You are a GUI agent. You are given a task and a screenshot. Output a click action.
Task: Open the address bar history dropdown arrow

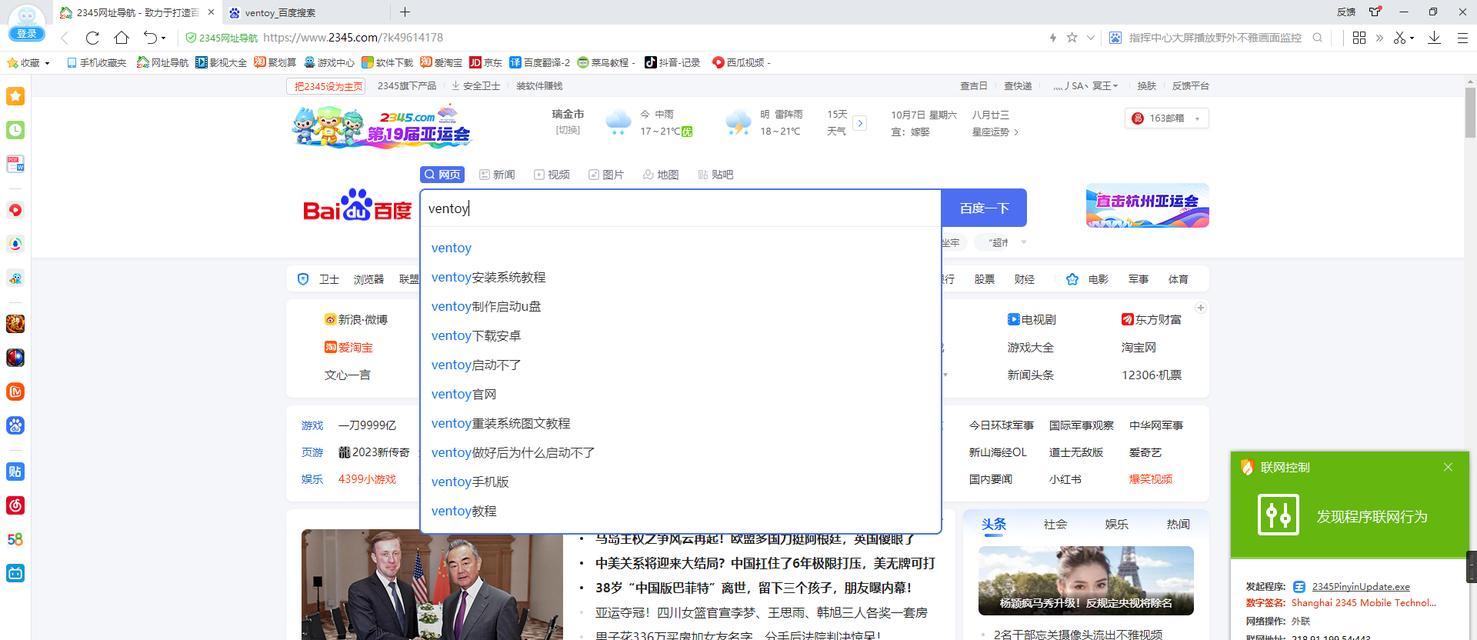click(x=1090, y=38)
